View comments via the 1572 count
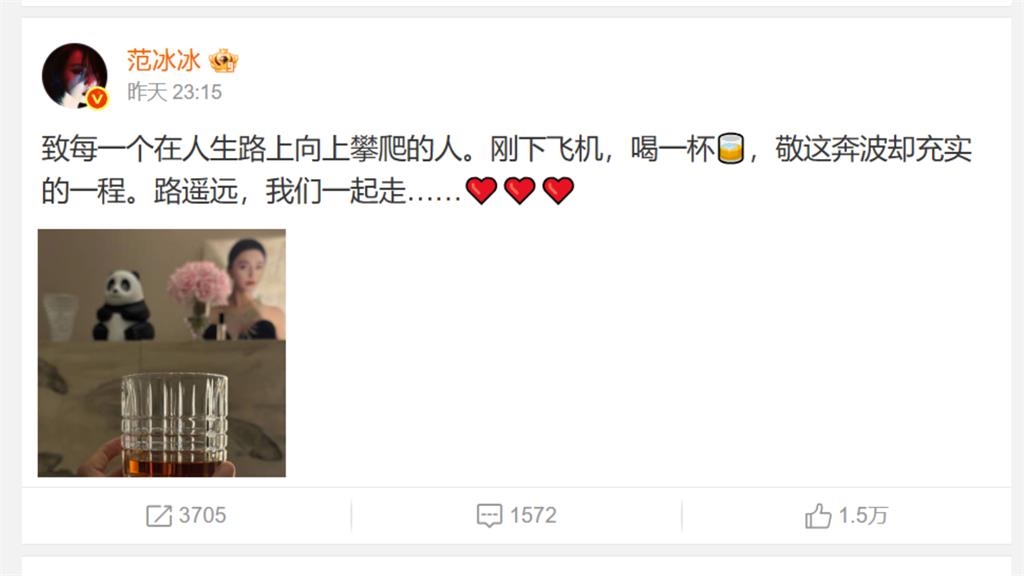The image size is (1024, 576). tap(533, 515)
